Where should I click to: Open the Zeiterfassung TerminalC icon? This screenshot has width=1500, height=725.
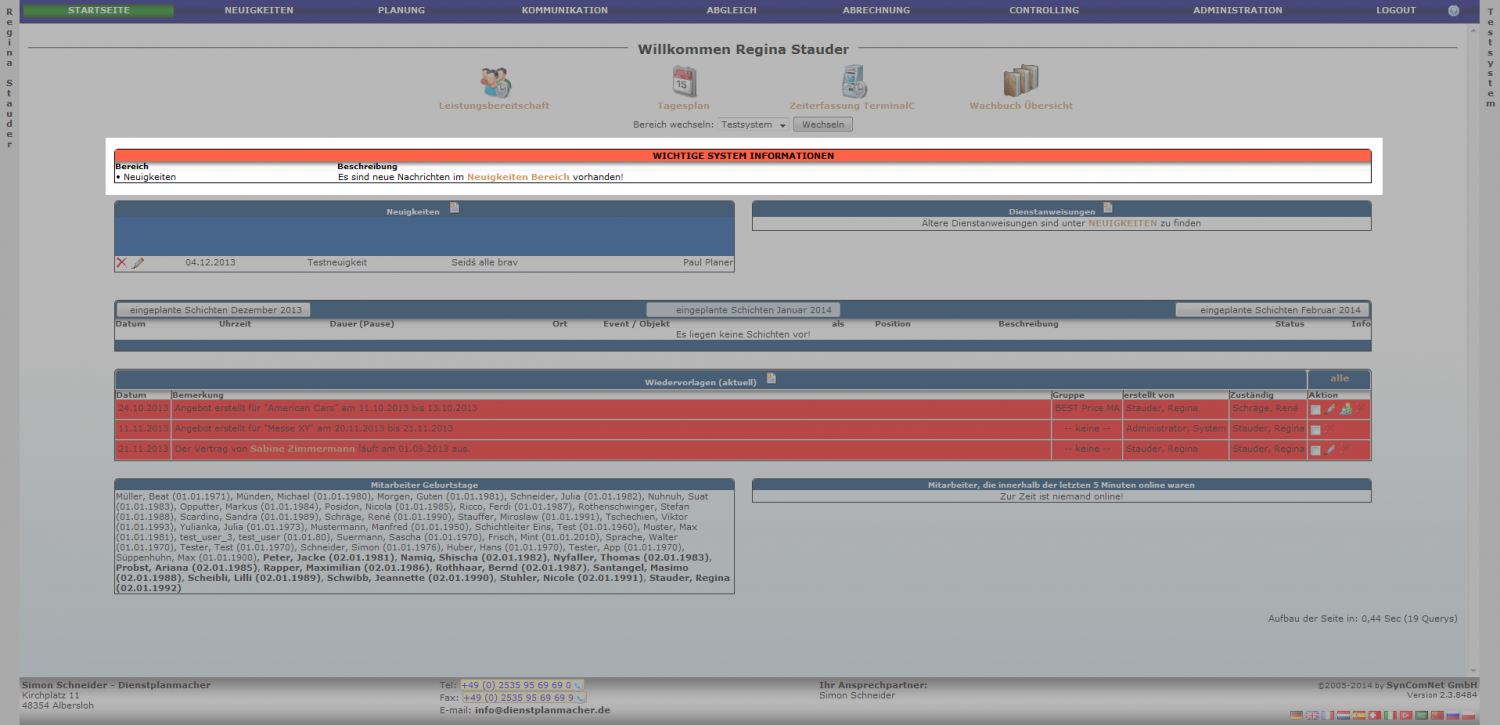853,81
